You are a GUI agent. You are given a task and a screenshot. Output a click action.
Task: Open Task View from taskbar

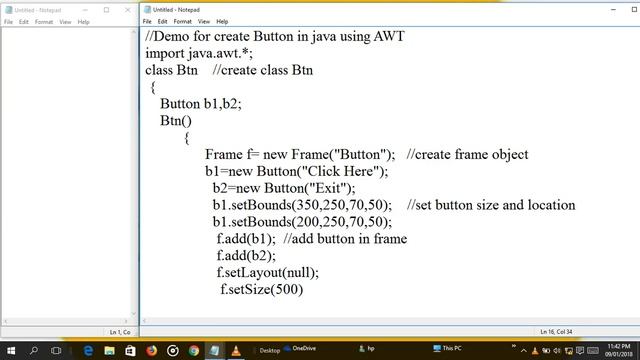tap(56, 351)
